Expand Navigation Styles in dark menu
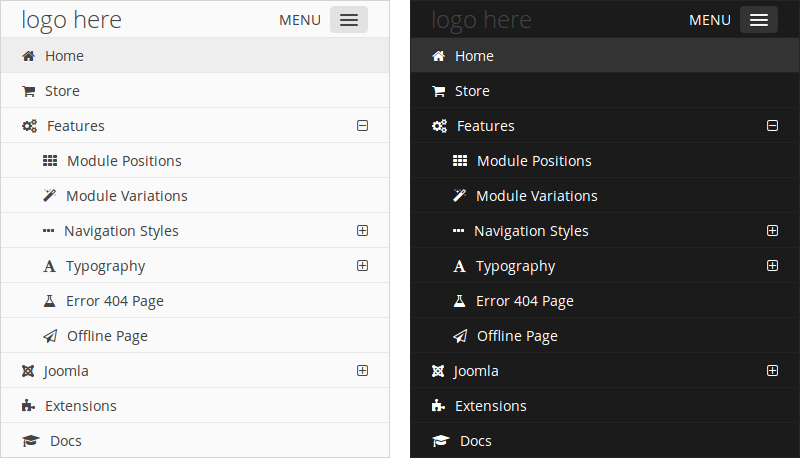 (x=772, y=231)
